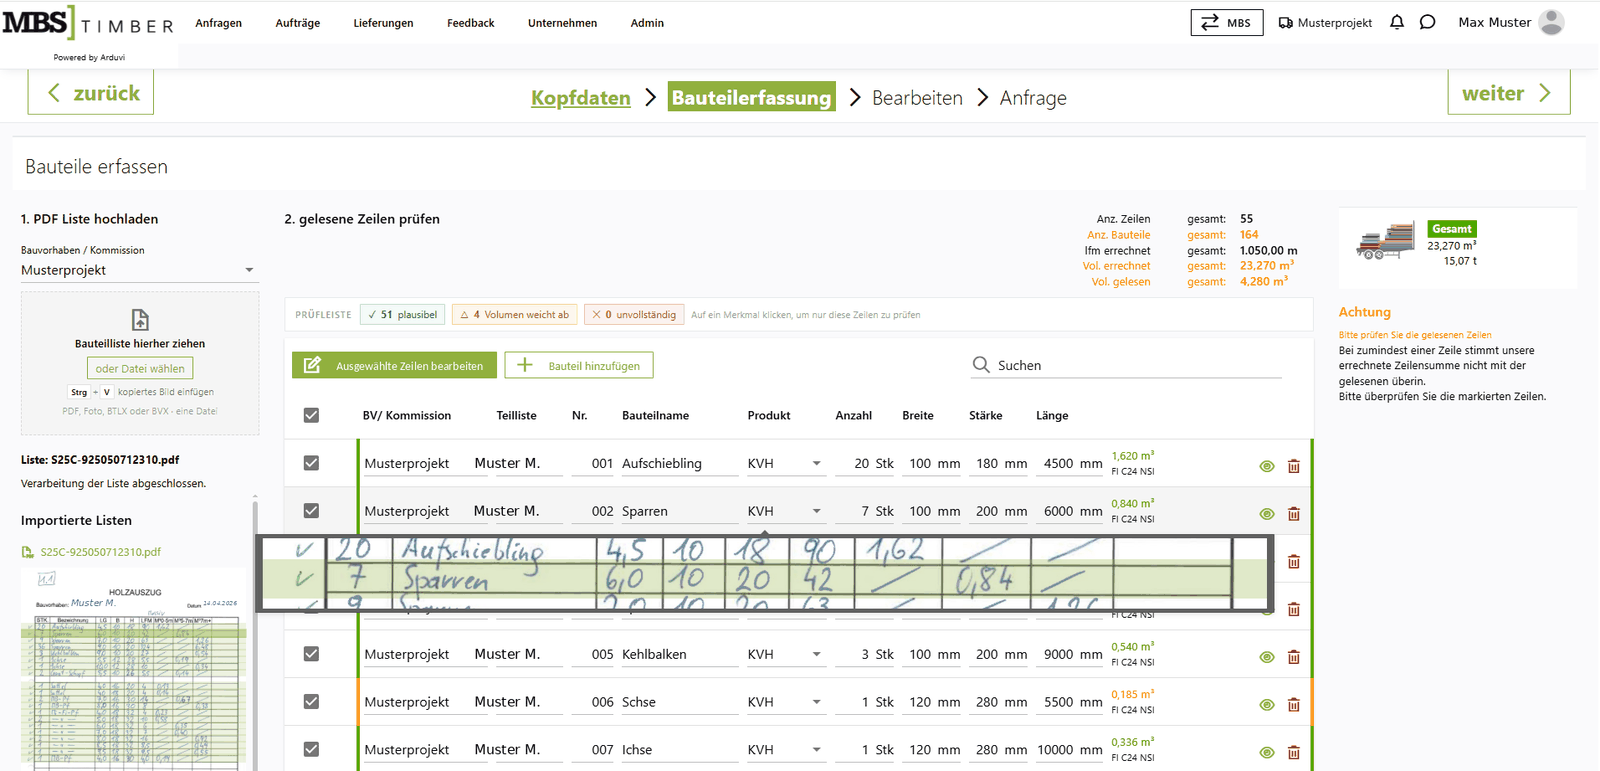Image resolution: width=1600 pixels, height=771 pixels.
Task: Open Produkt dropdown for Ichse
Action: [785, 749]
